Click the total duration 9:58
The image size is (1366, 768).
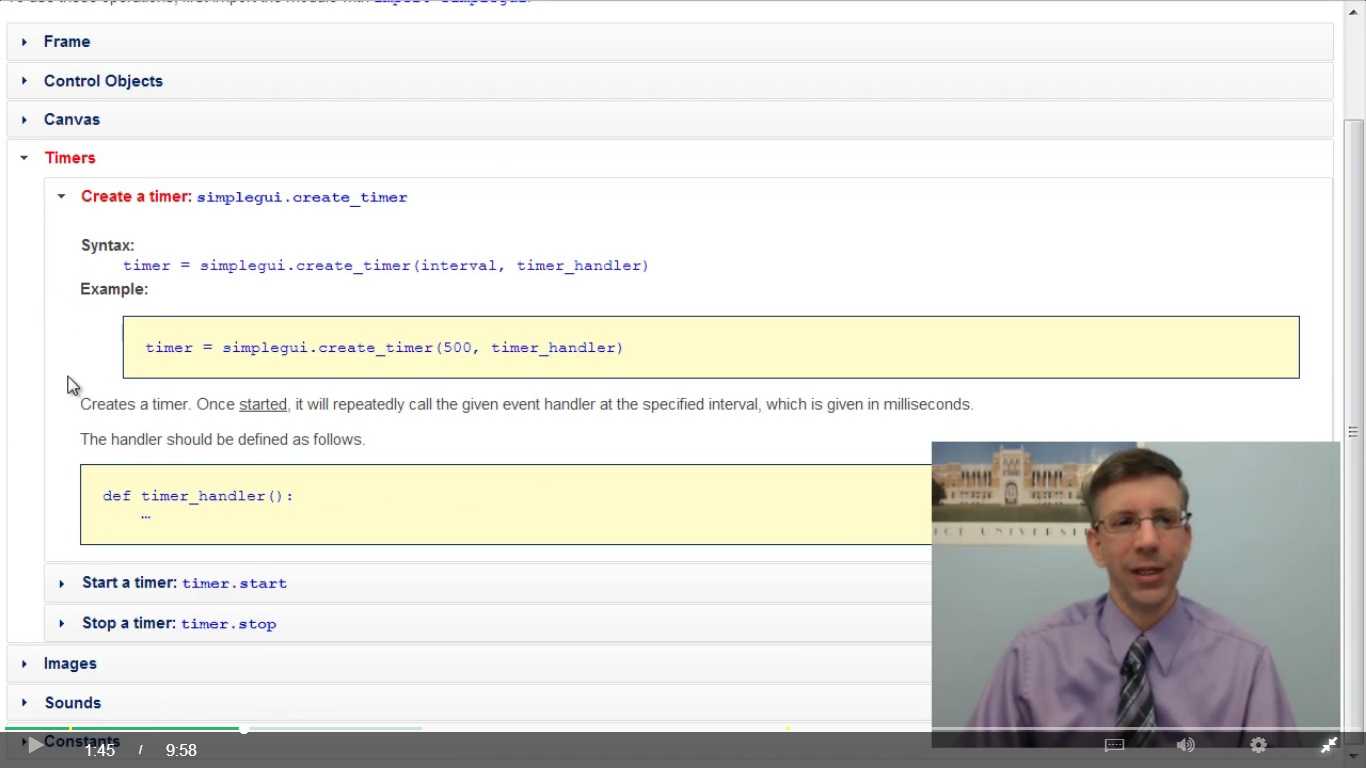[x=181, y=750]
